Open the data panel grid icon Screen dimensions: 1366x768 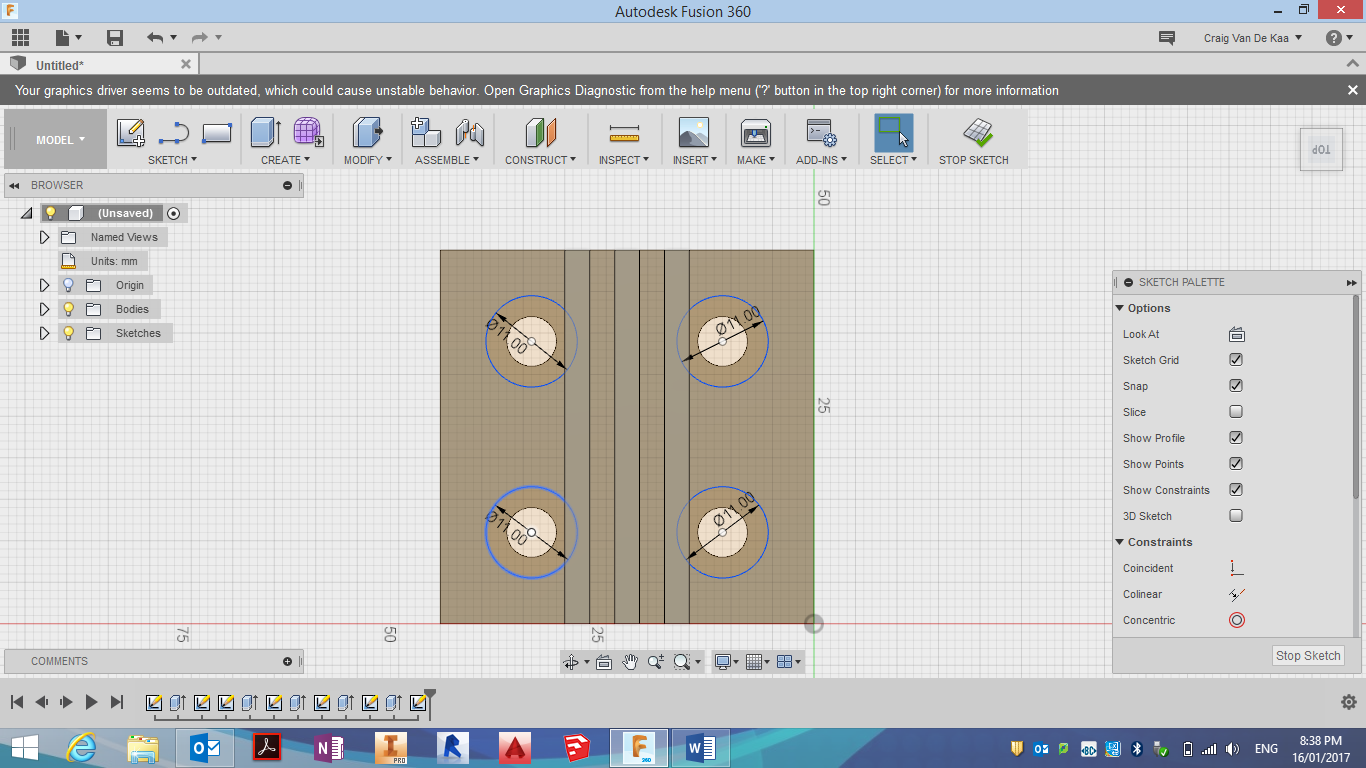tap(20, 38)
